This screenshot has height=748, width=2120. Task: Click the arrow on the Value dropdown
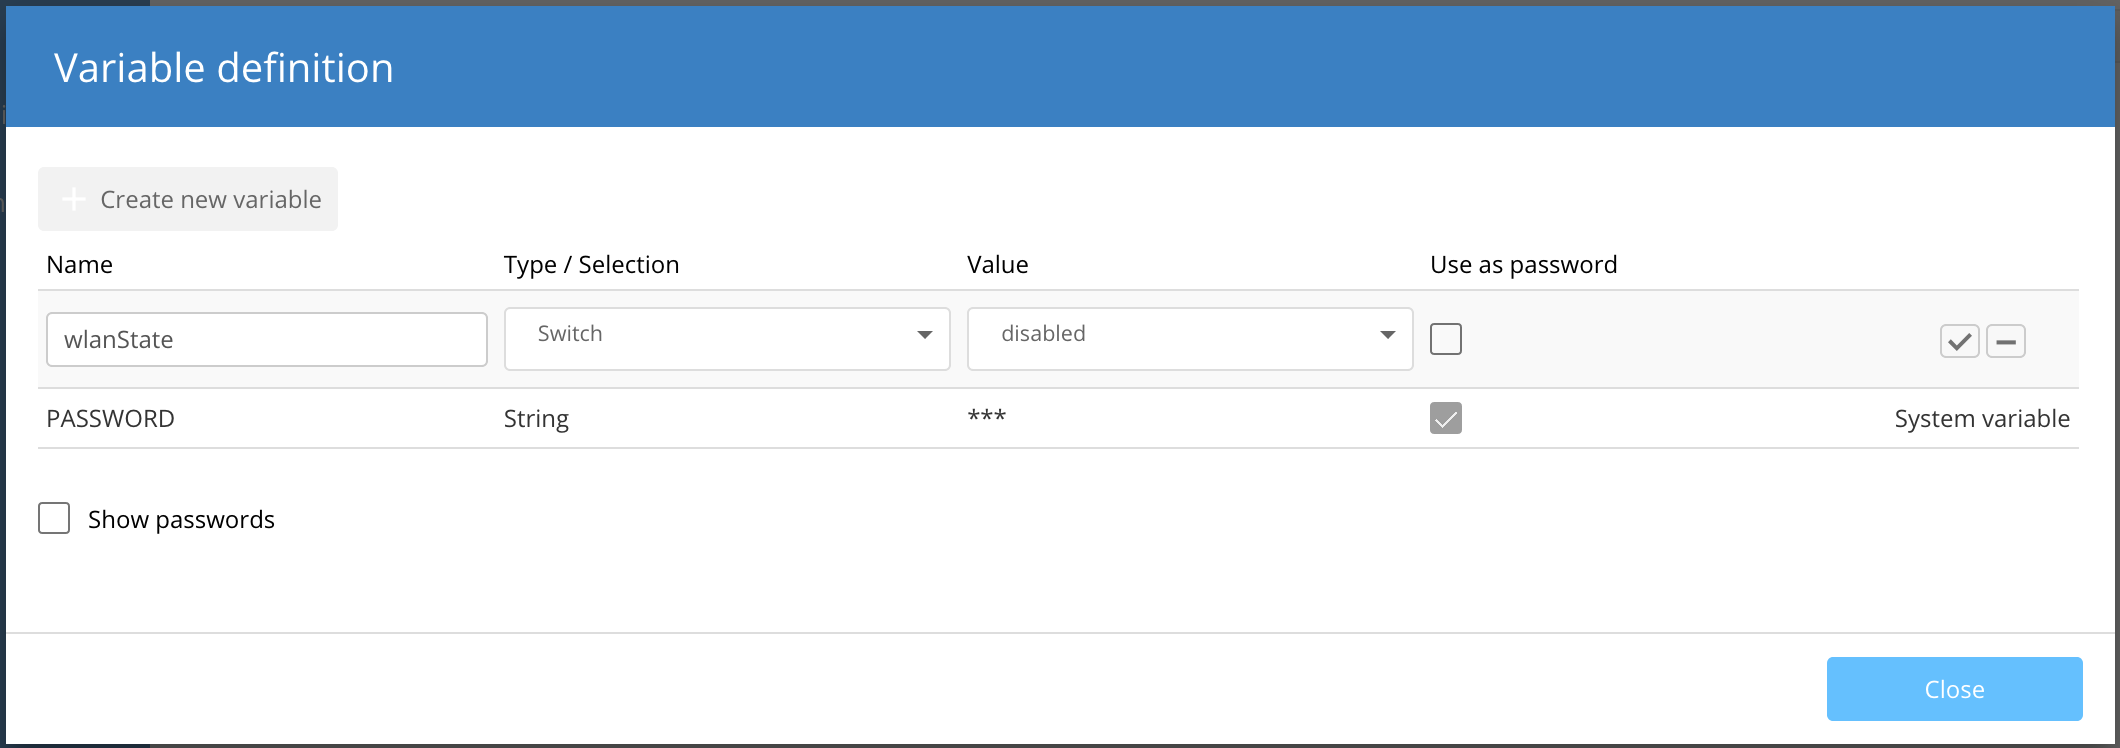[1387, 335]
